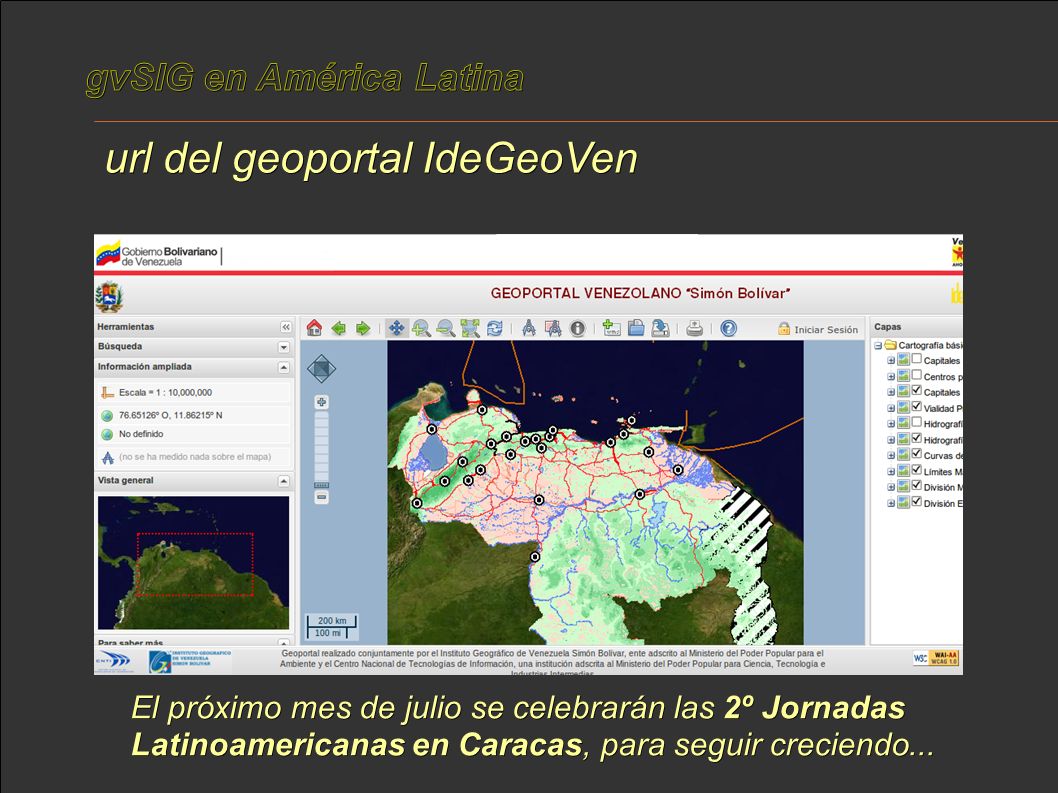
Task: Collapse the Herramientas panel with double chevron
Action: 286,327
